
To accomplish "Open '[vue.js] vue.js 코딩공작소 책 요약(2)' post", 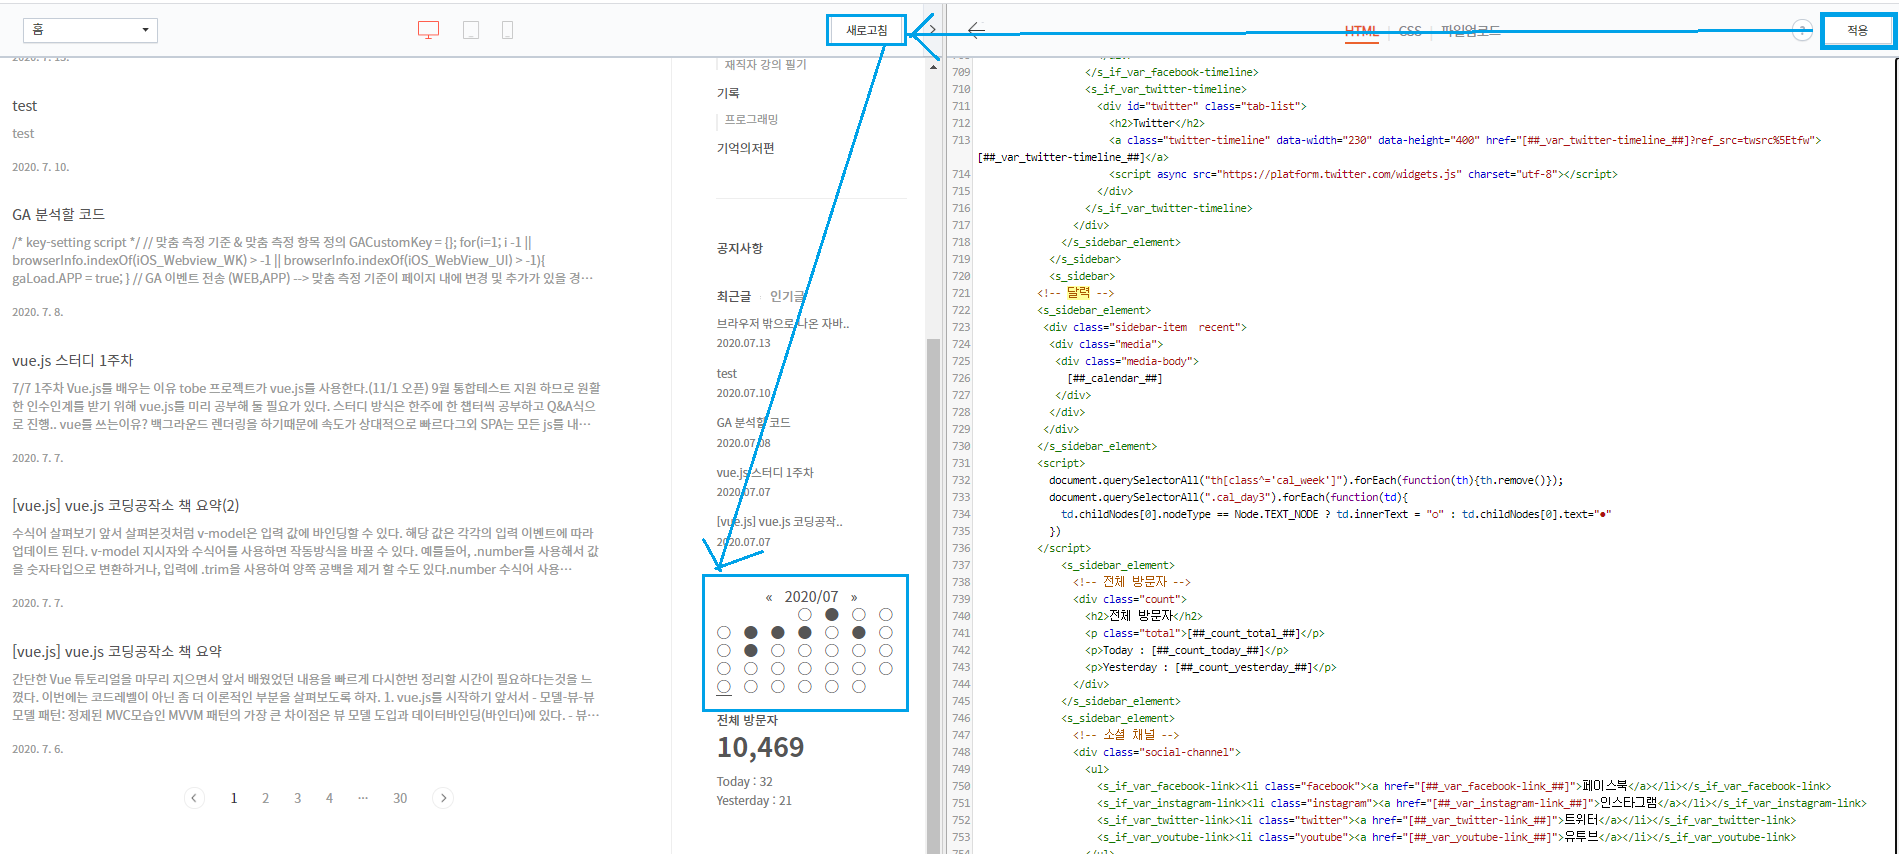I will (x=126, y=506).
